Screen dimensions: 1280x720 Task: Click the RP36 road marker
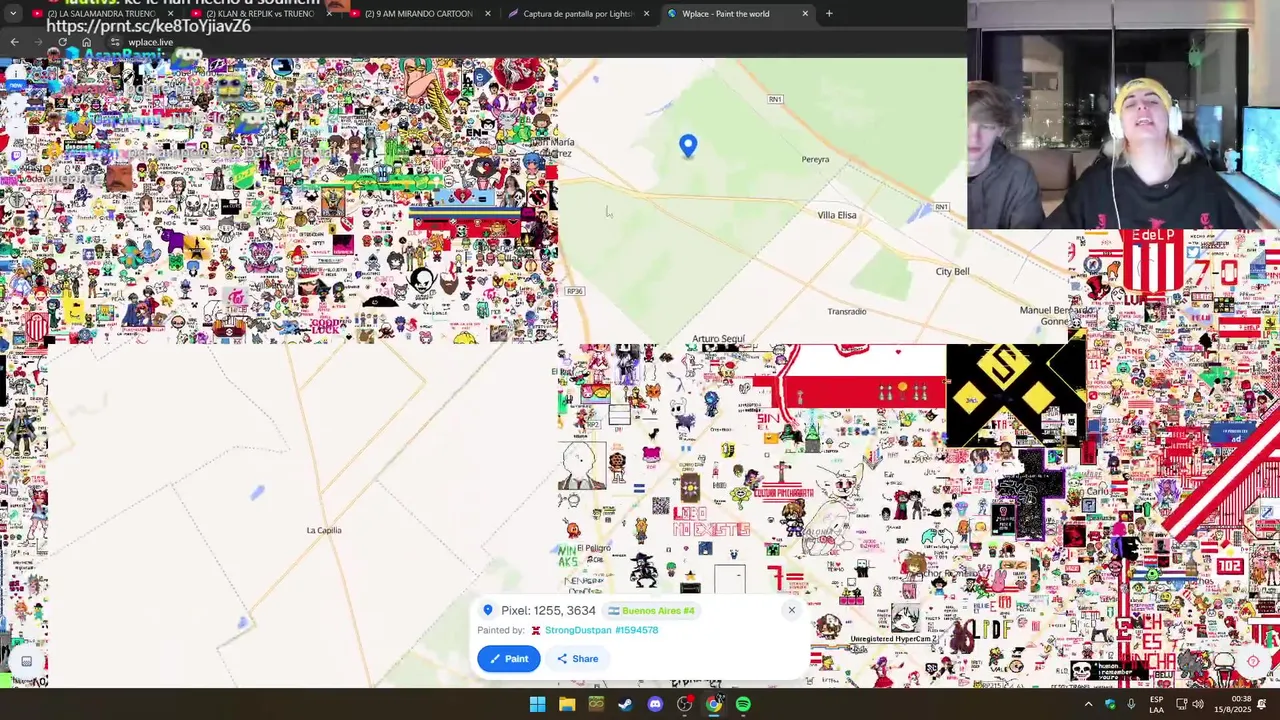click(x=574, y=291)
